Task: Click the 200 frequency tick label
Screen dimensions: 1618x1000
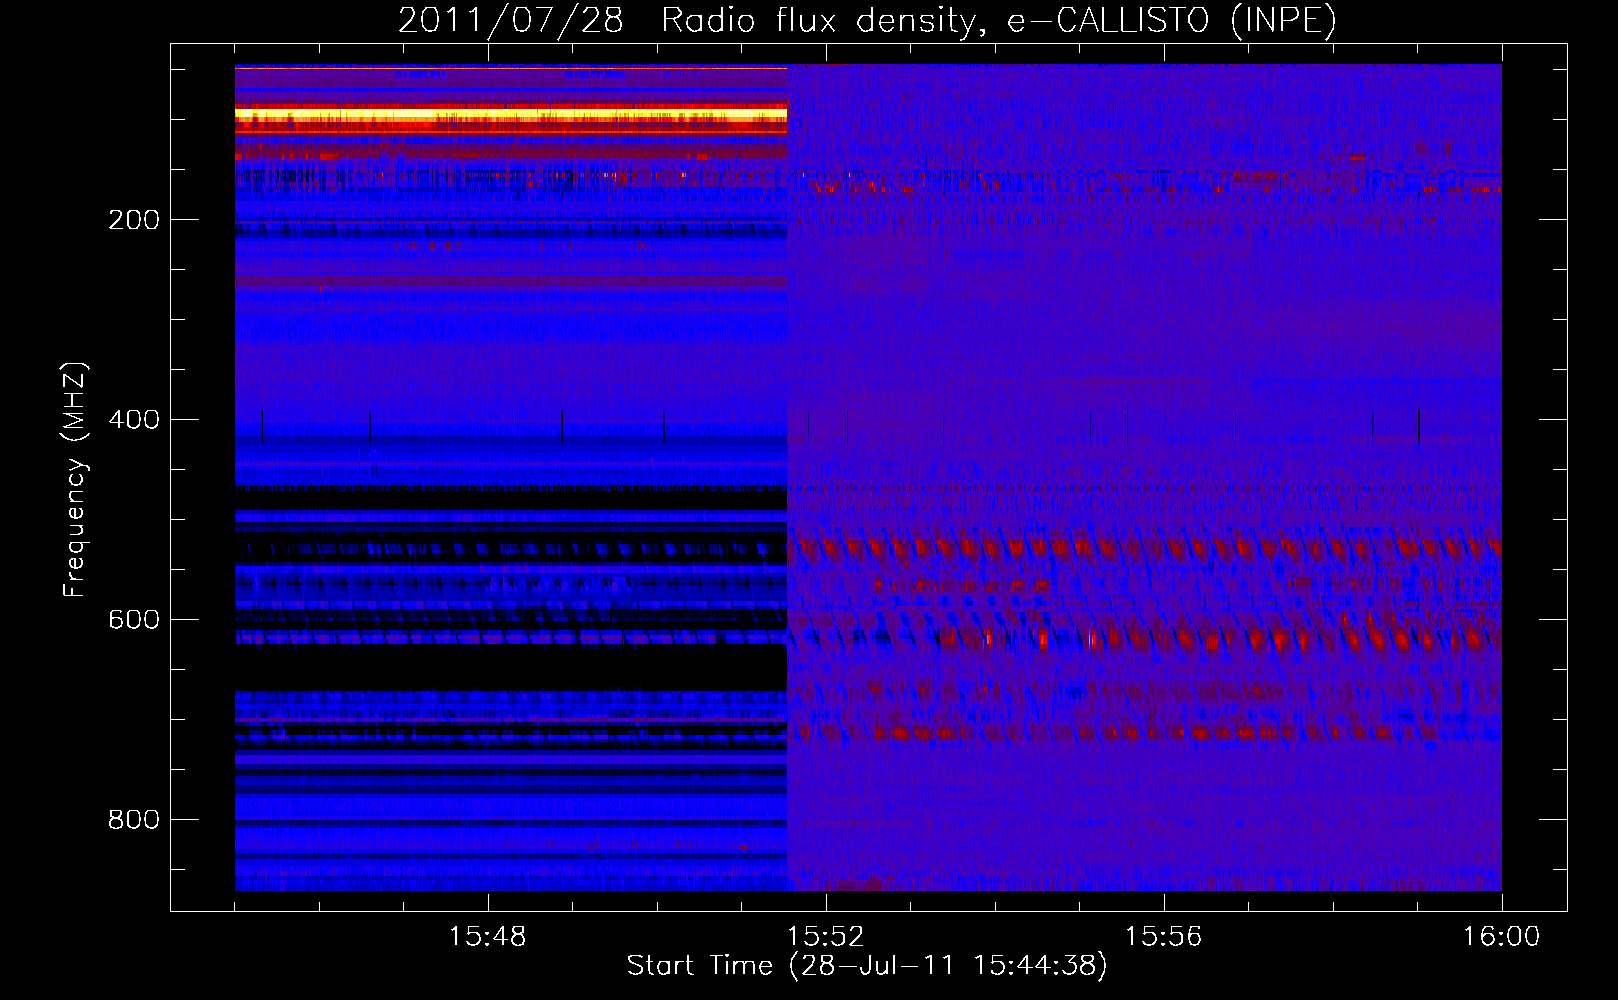Action: (134, 220)
